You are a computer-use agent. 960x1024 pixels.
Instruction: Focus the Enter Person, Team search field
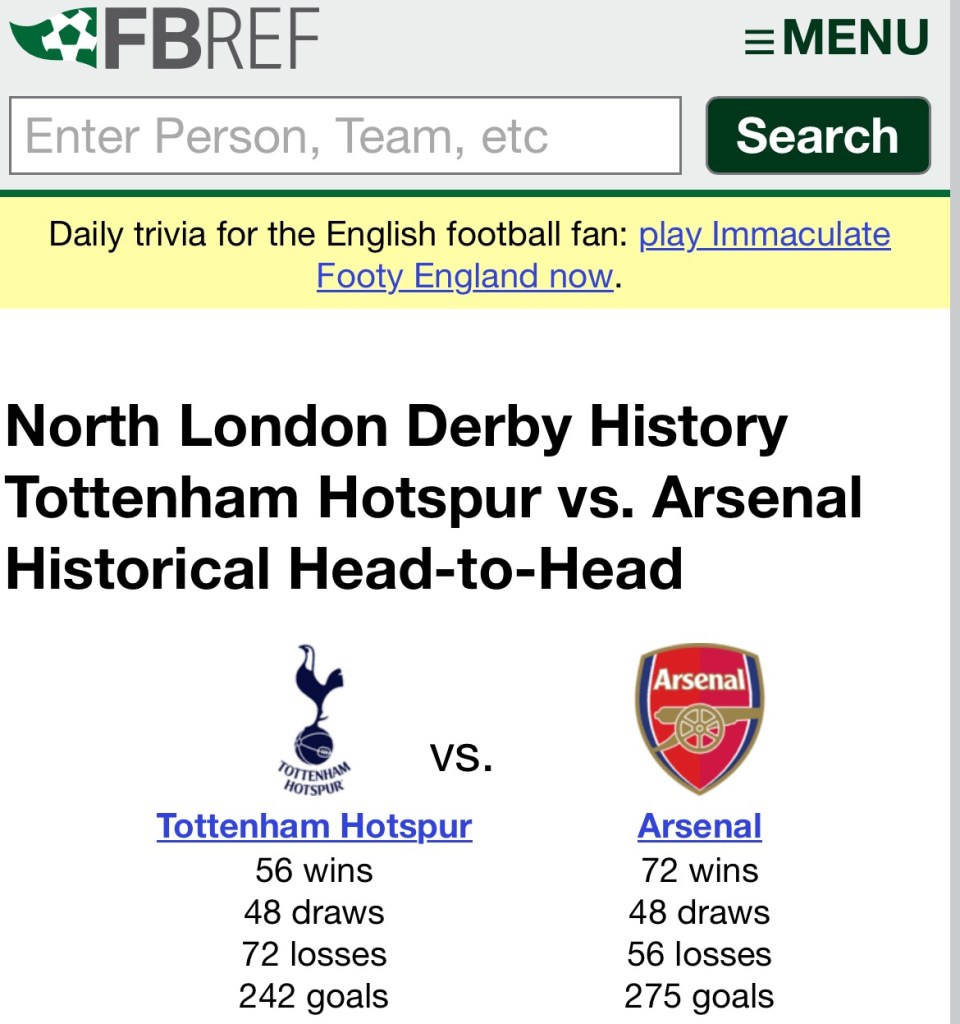tap(345, 136)
